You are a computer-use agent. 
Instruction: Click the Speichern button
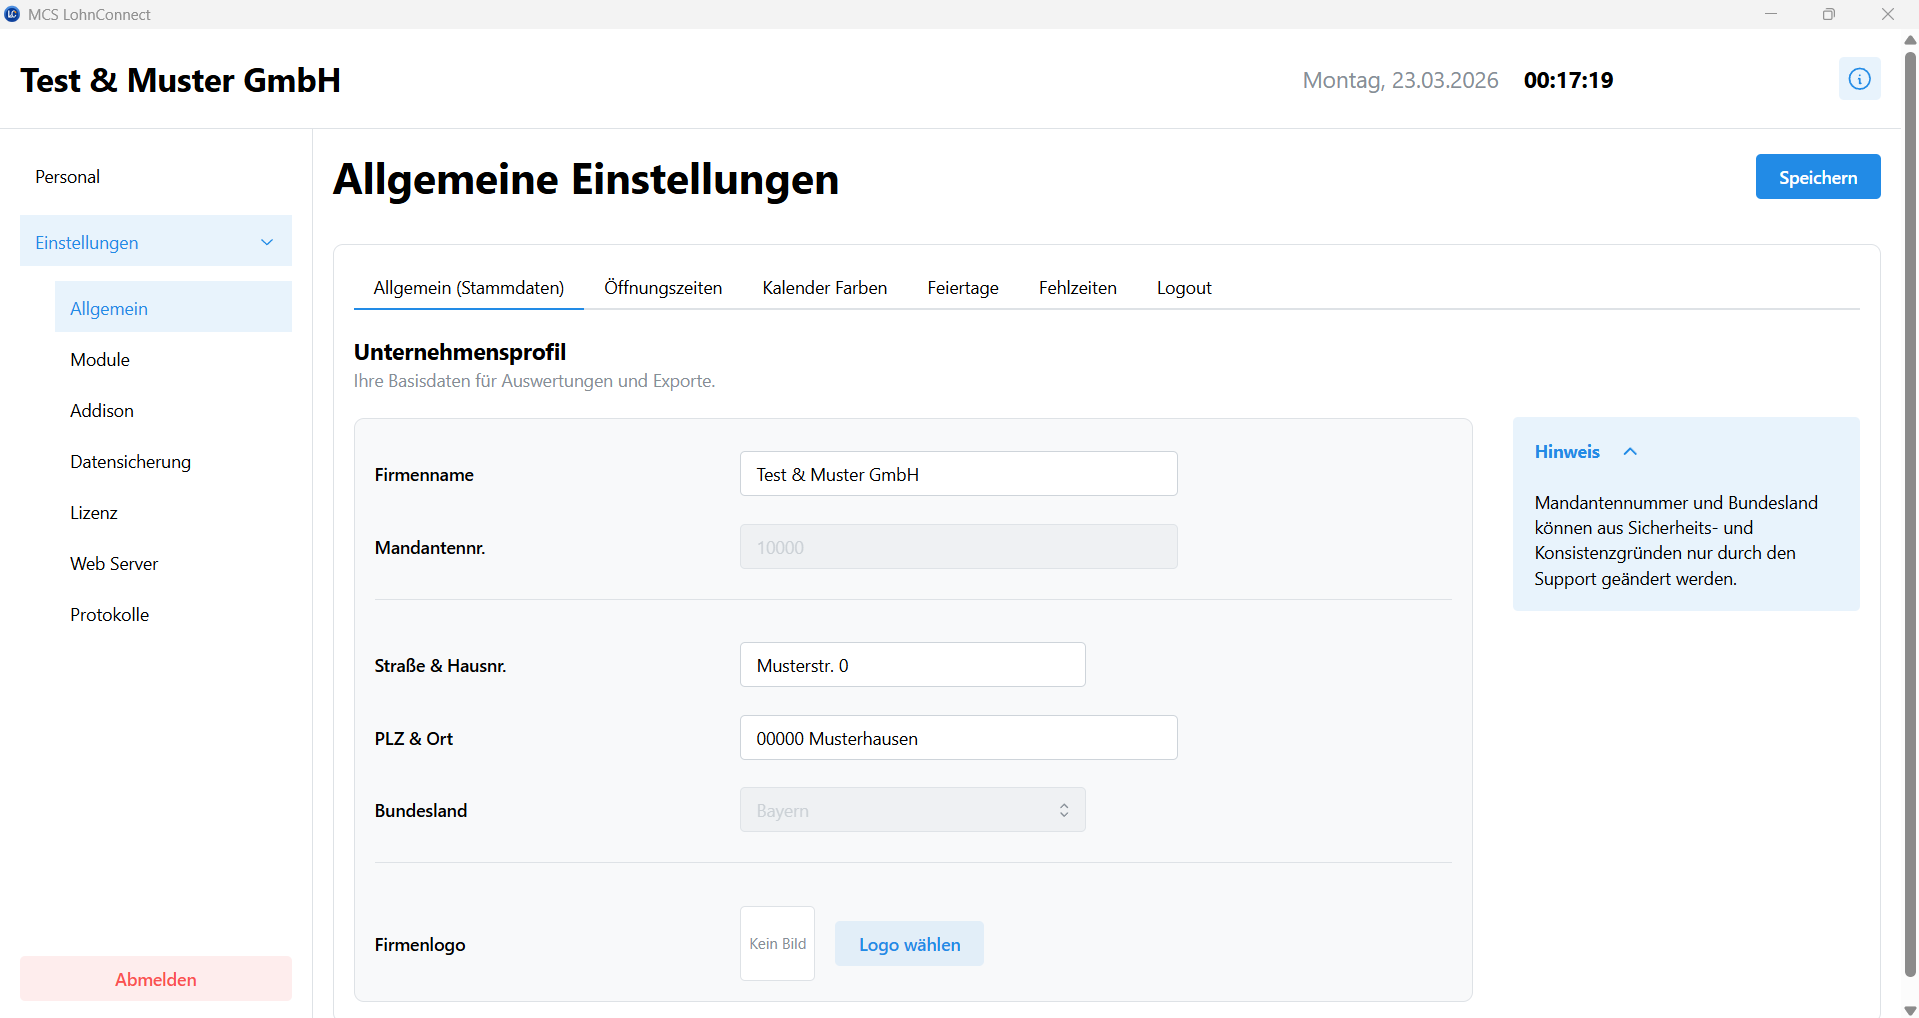pos(1817,176)
